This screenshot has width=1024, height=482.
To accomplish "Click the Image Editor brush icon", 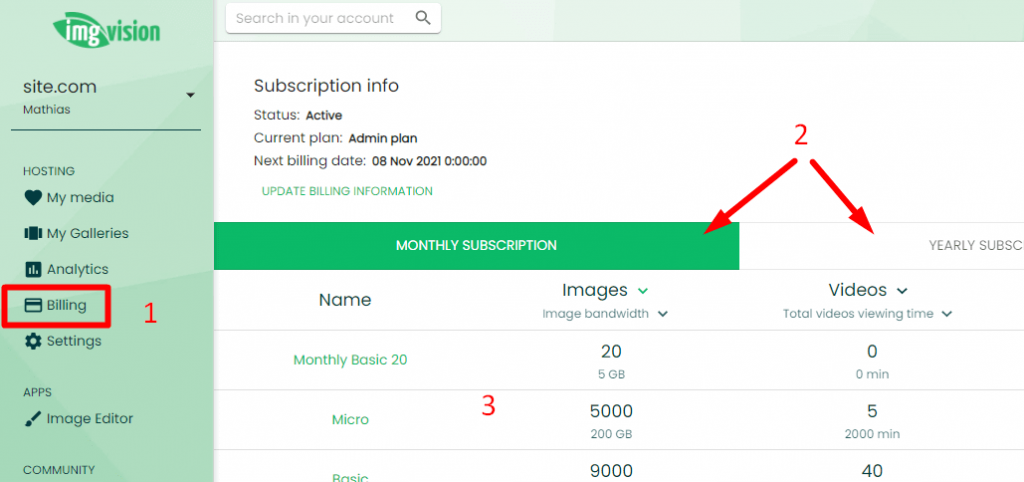I will [33, 419].
